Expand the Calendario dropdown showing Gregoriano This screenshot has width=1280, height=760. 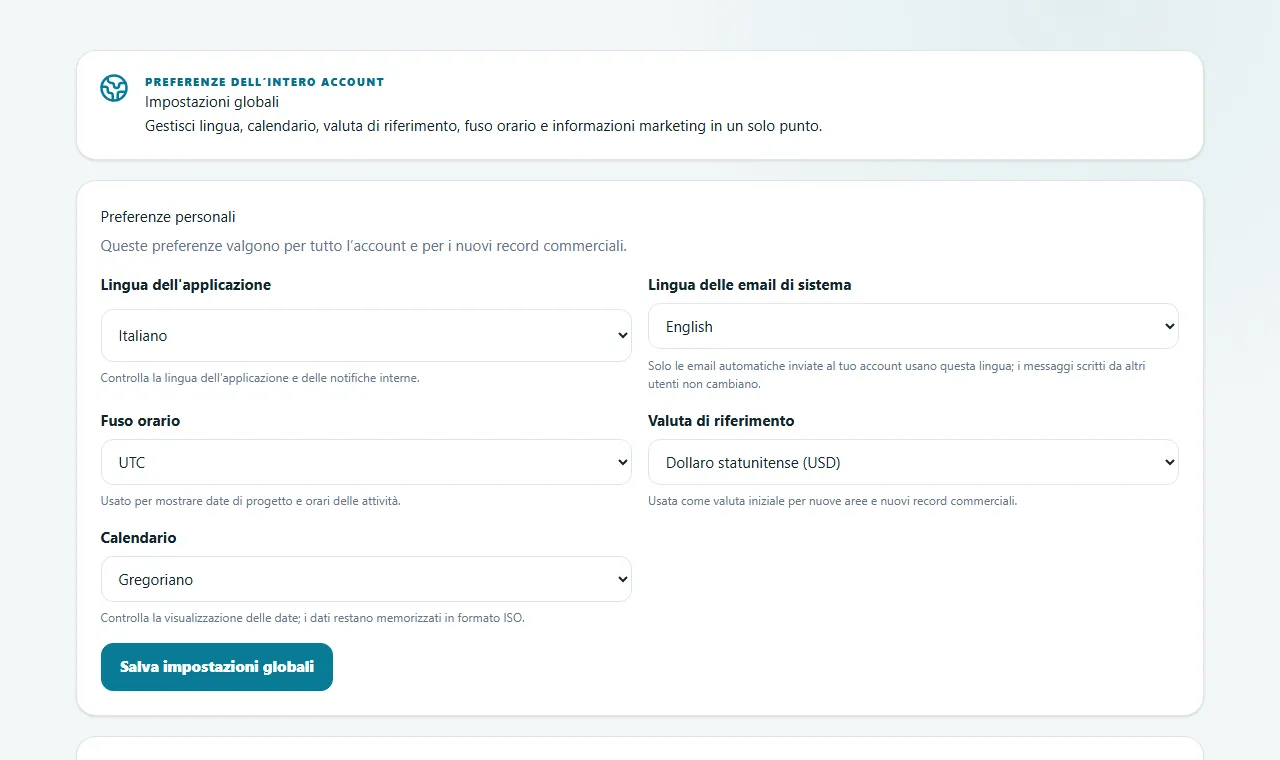coord(366,580)
